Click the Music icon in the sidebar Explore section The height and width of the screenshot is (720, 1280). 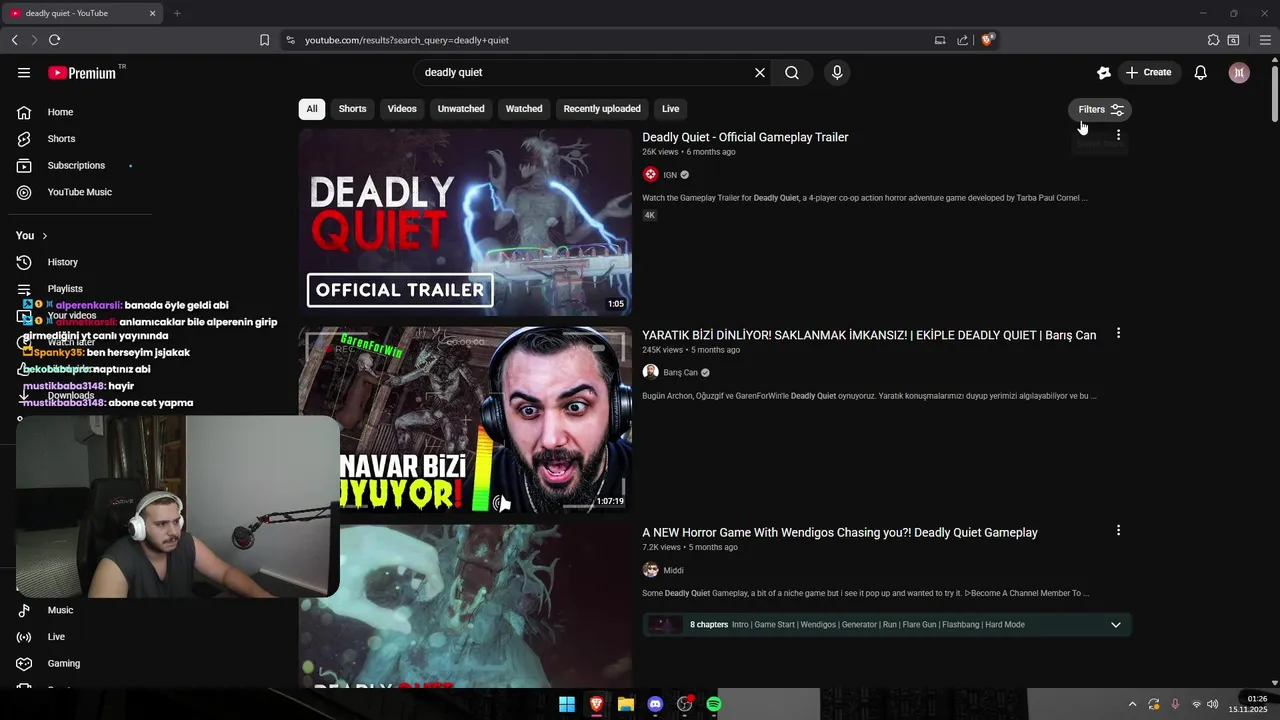point(24,610)
